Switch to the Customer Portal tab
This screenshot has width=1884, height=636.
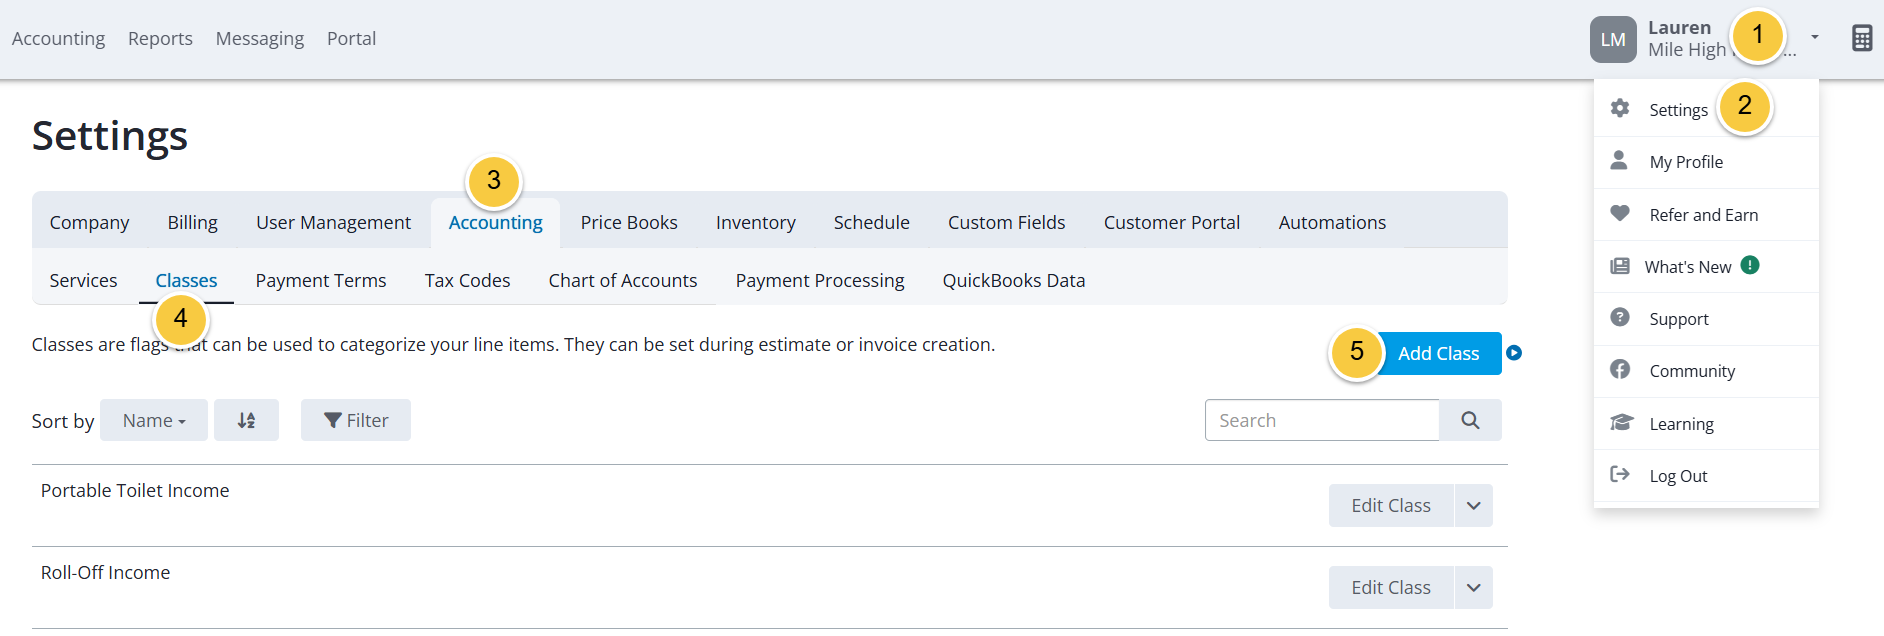(1172, 222)
